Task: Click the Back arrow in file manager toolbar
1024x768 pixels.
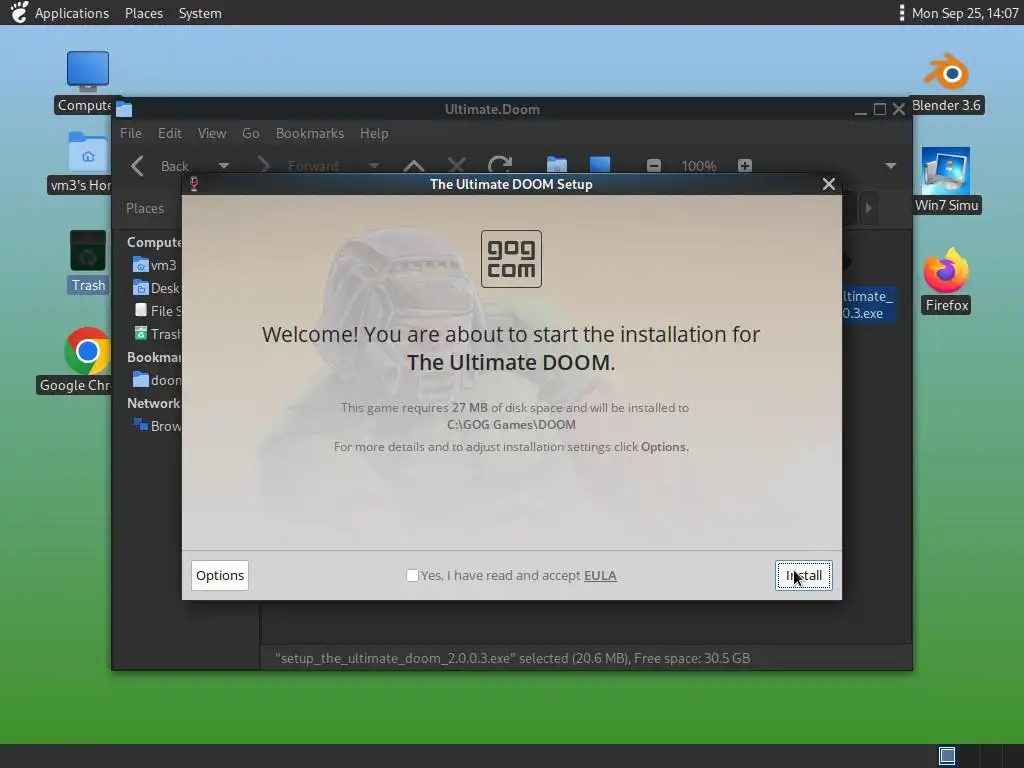Action: pos(137,165)
